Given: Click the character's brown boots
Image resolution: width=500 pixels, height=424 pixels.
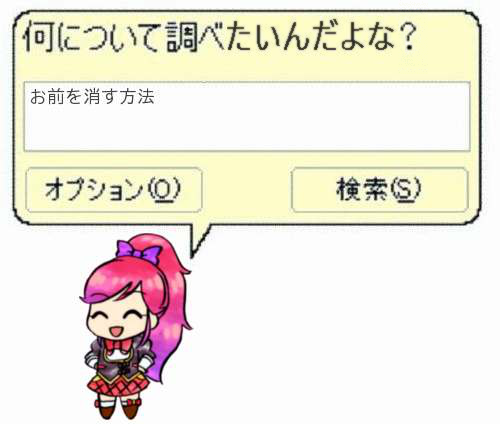Looking at the screenshot, I should (119, 409).
